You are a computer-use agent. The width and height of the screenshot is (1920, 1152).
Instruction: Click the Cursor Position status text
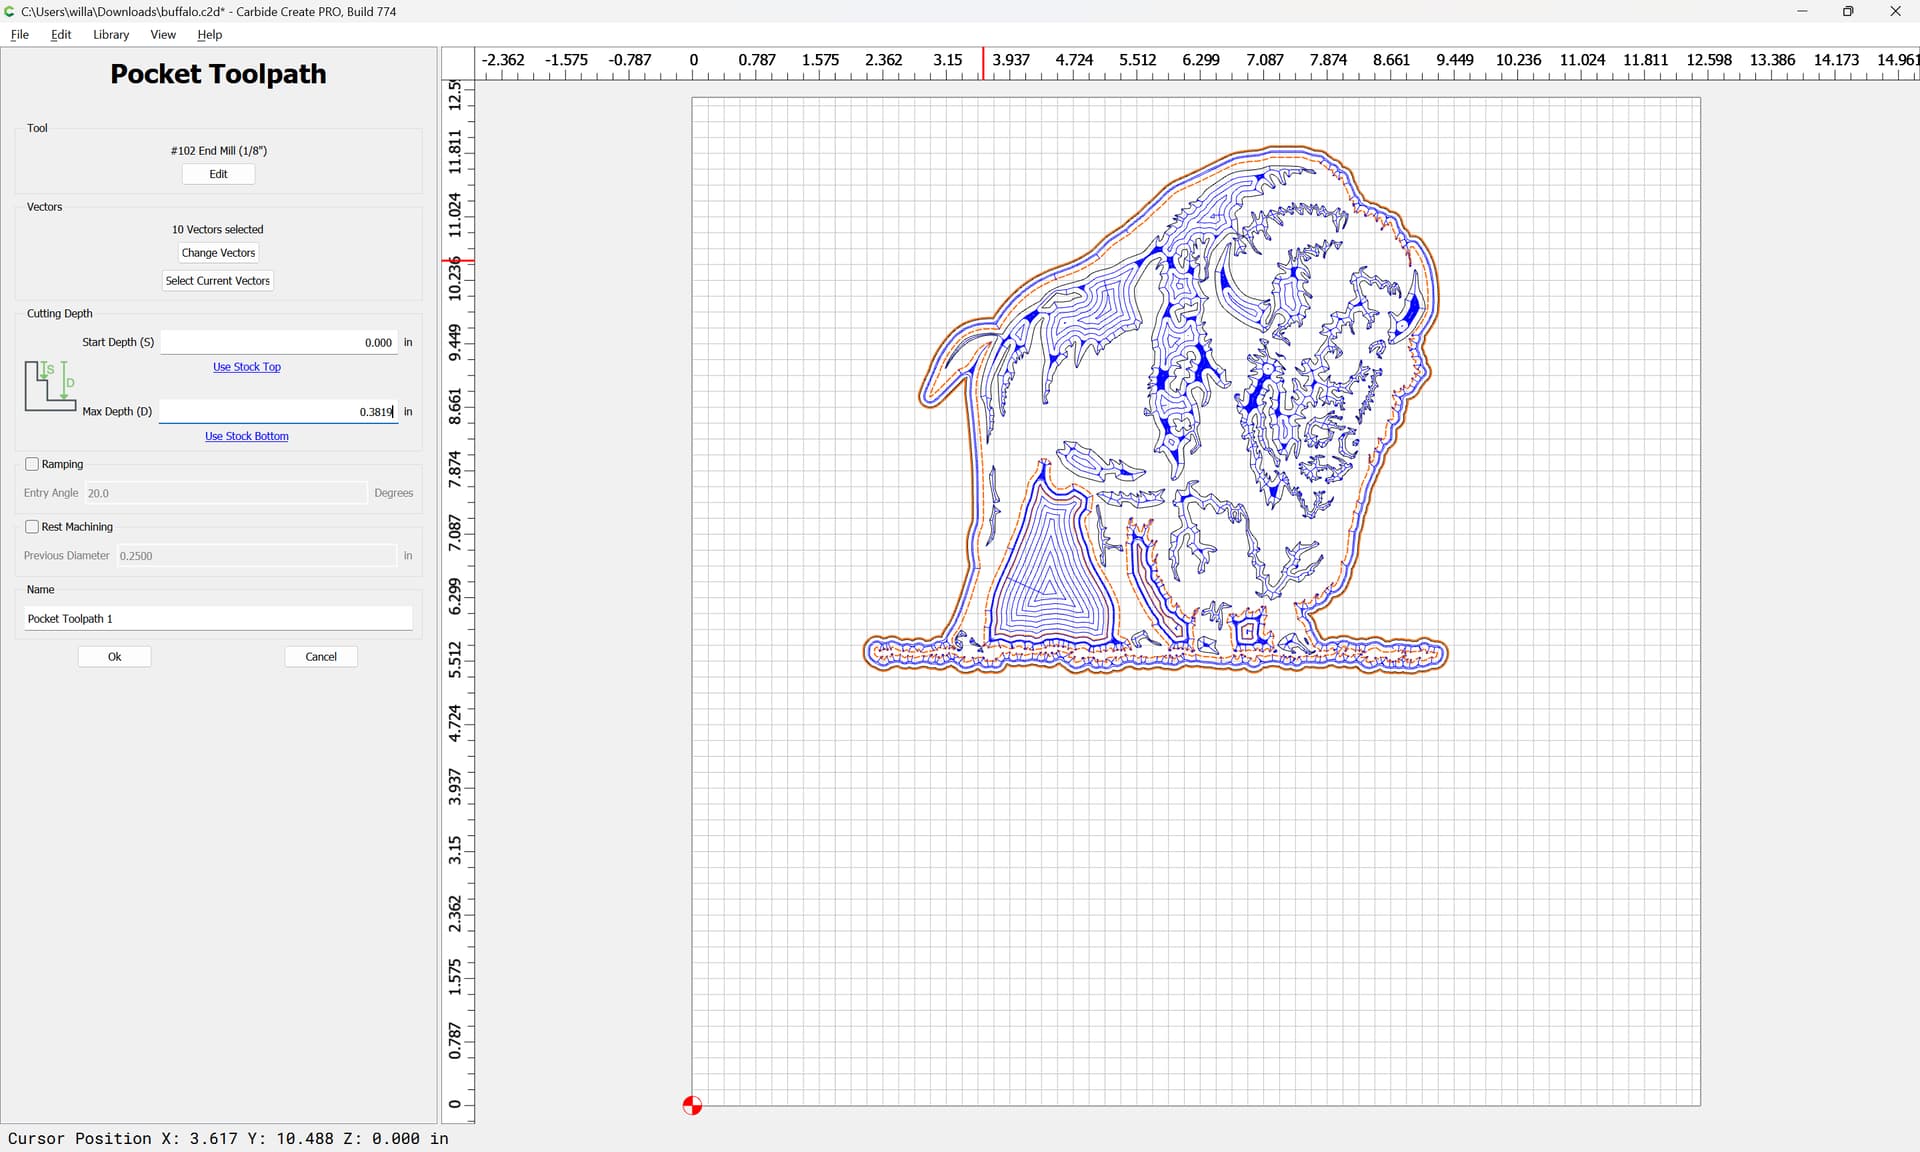[228, 1138]
